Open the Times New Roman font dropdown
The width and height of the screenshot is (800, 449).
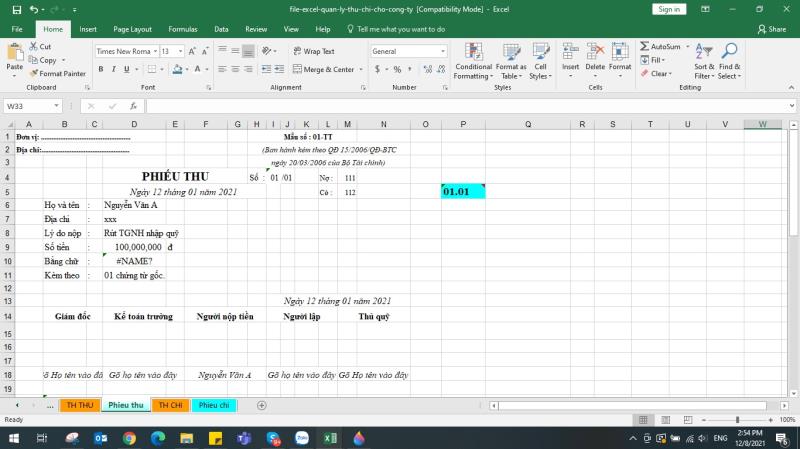click(154, 51)
